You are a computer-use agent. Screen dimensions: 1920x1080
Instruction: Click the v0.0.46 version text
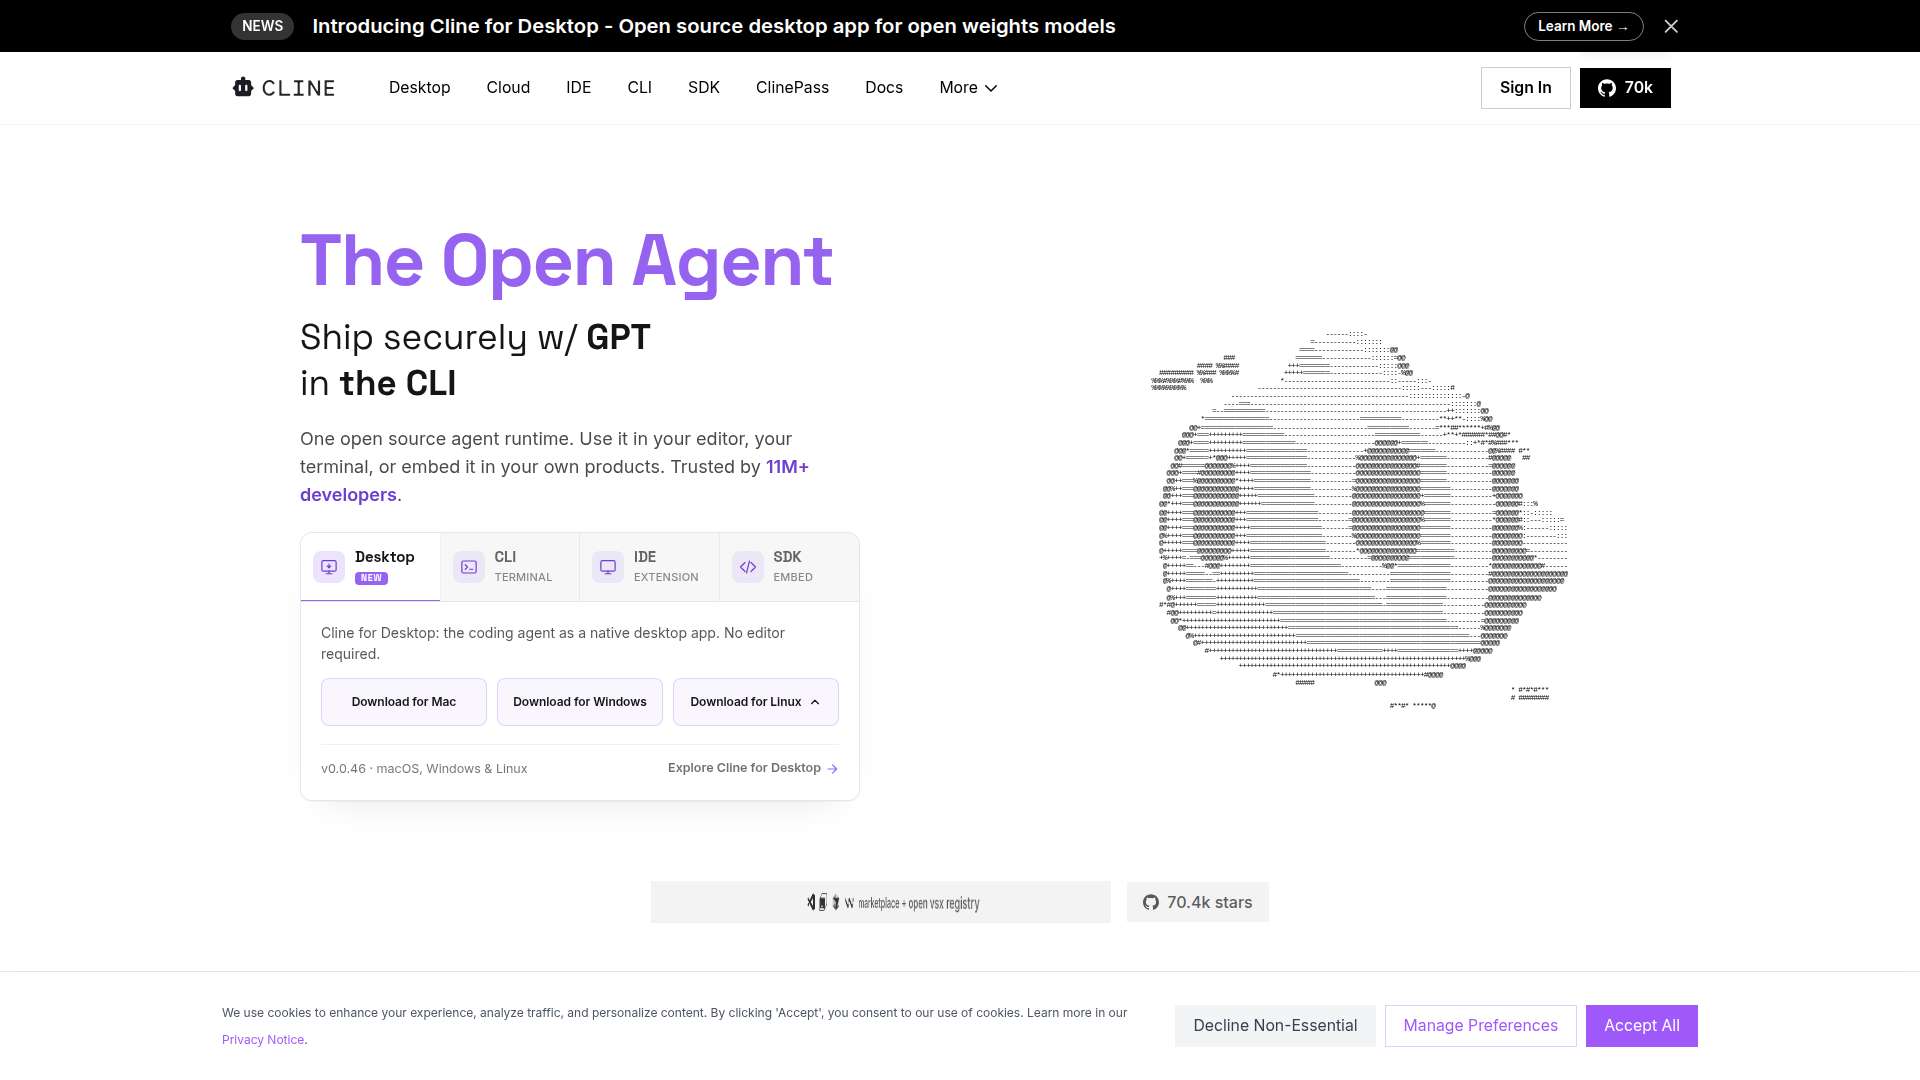pos(343,769)
